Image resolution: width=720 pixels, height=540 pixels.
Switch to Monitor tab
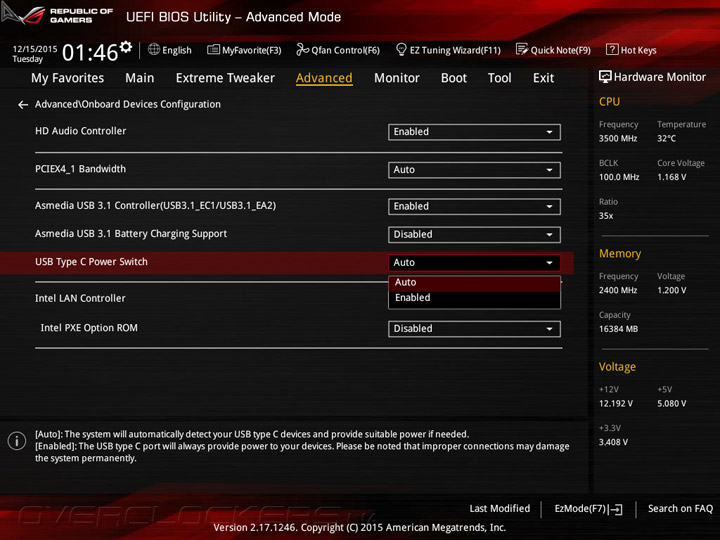click(397, 78)
